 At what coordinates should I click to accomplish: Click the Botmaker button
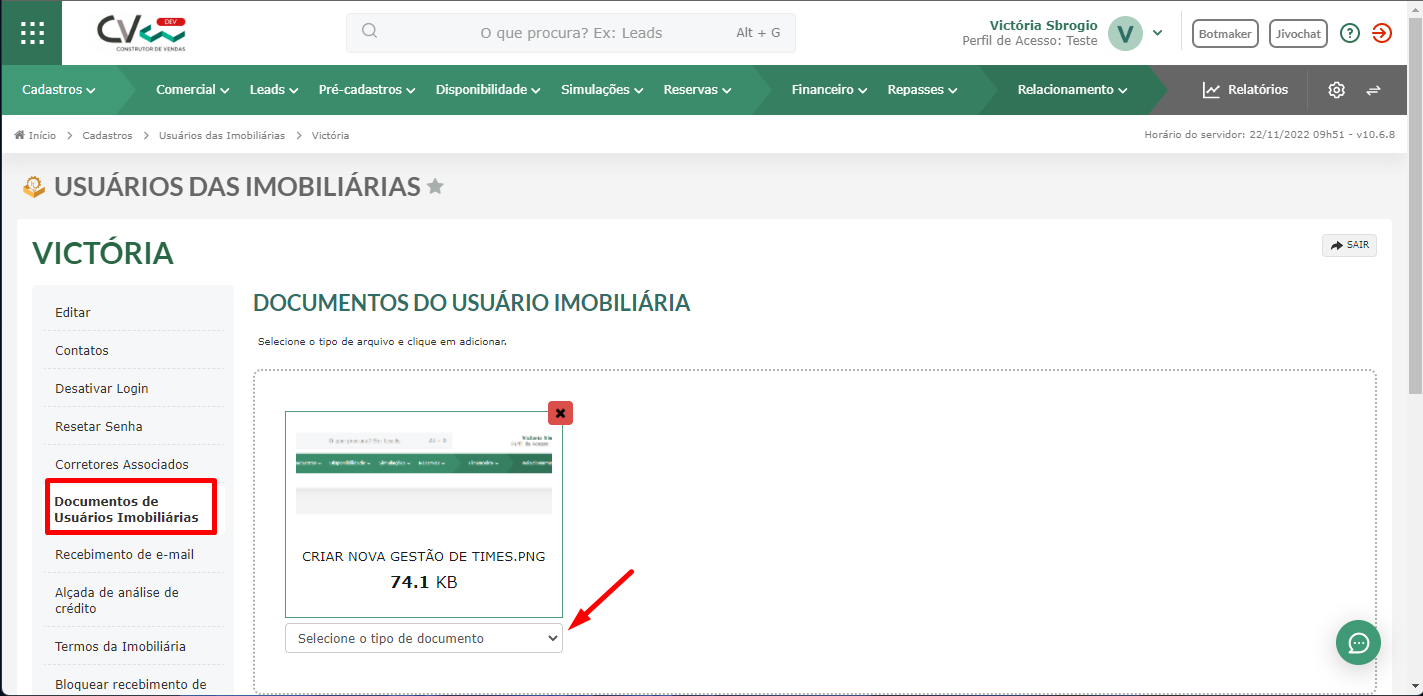point(1225,33)
